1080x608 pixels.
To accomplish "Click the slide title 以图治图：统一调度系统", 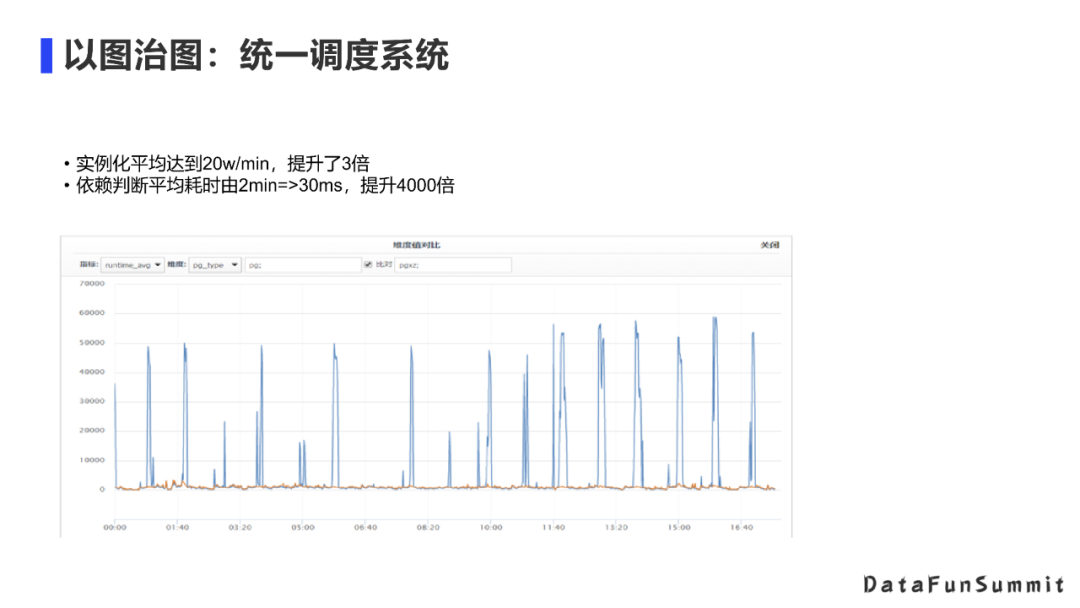I will coord(256,55).
